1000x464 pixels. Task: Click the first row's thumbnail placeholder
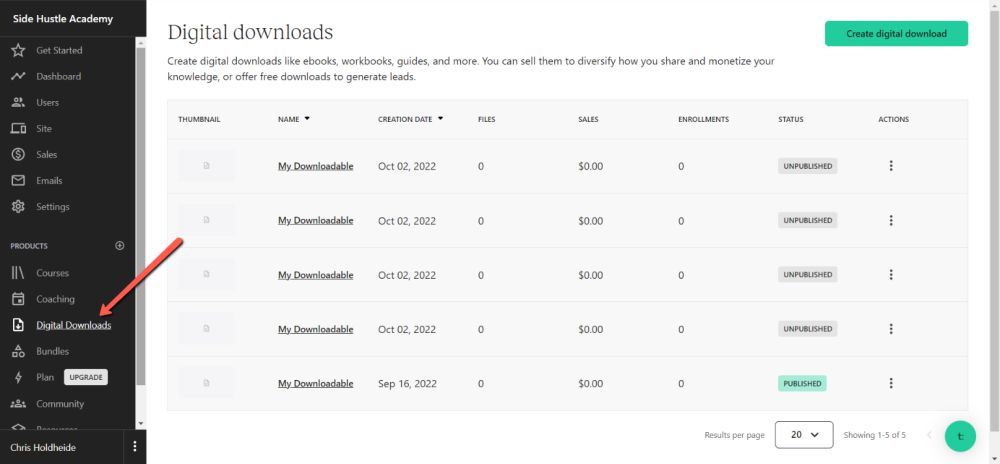coord(207,166)
